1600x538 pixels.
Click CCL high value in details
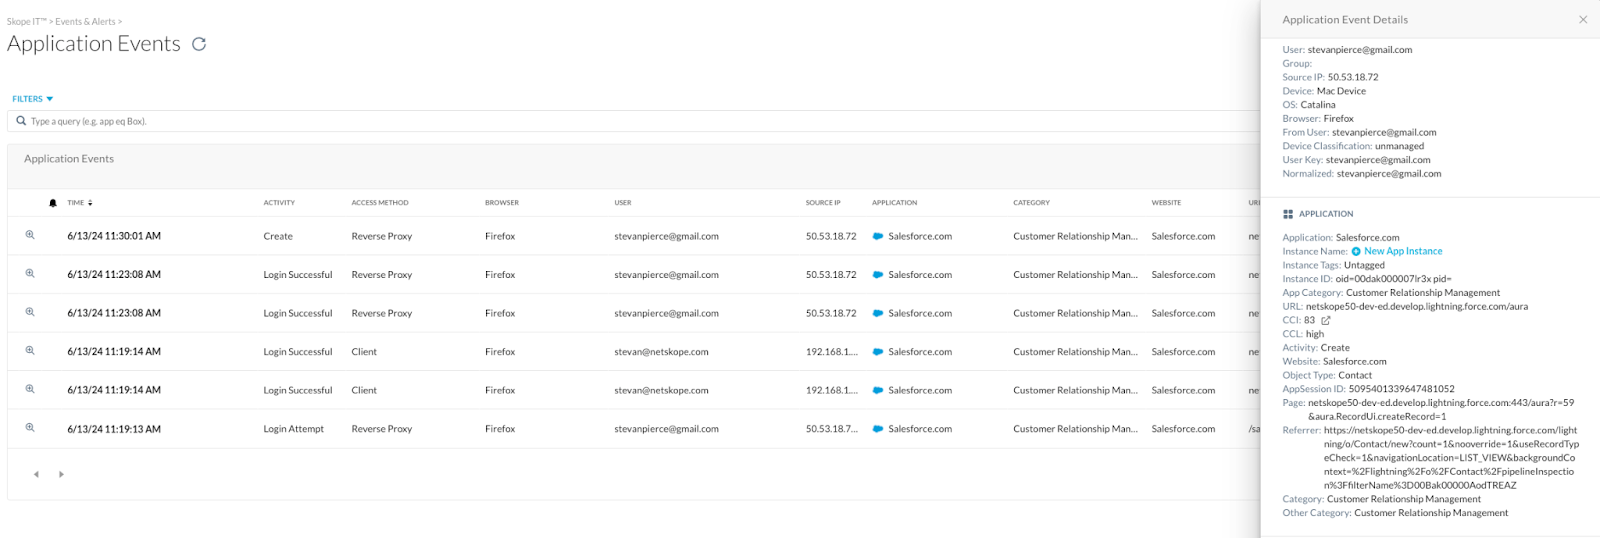[1315, 335]
